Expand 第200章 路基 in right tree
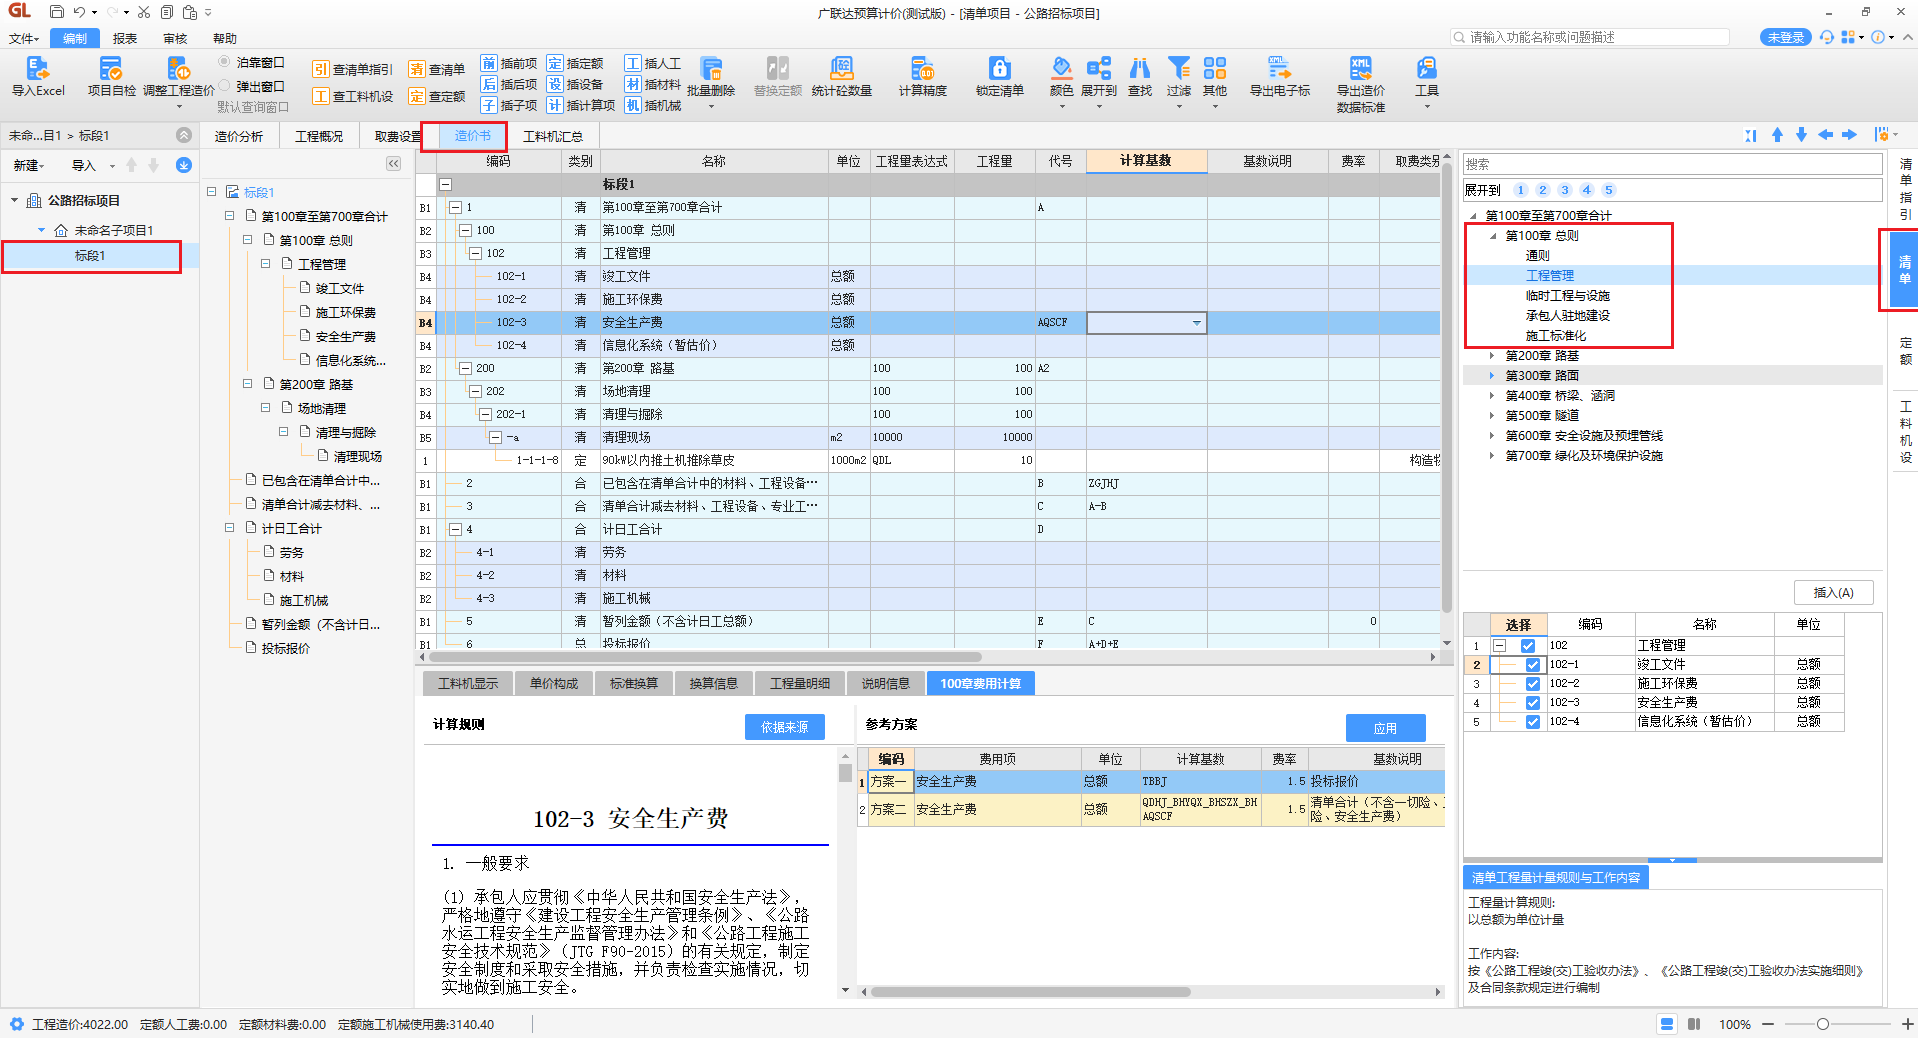The width and height of the screenshot is (1918, 1038). pos(1492,356)
